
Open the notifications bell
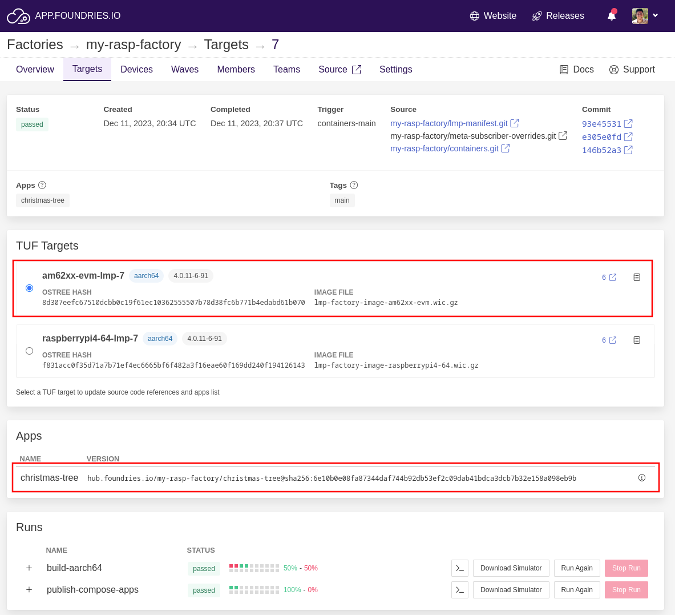point(612,16)
